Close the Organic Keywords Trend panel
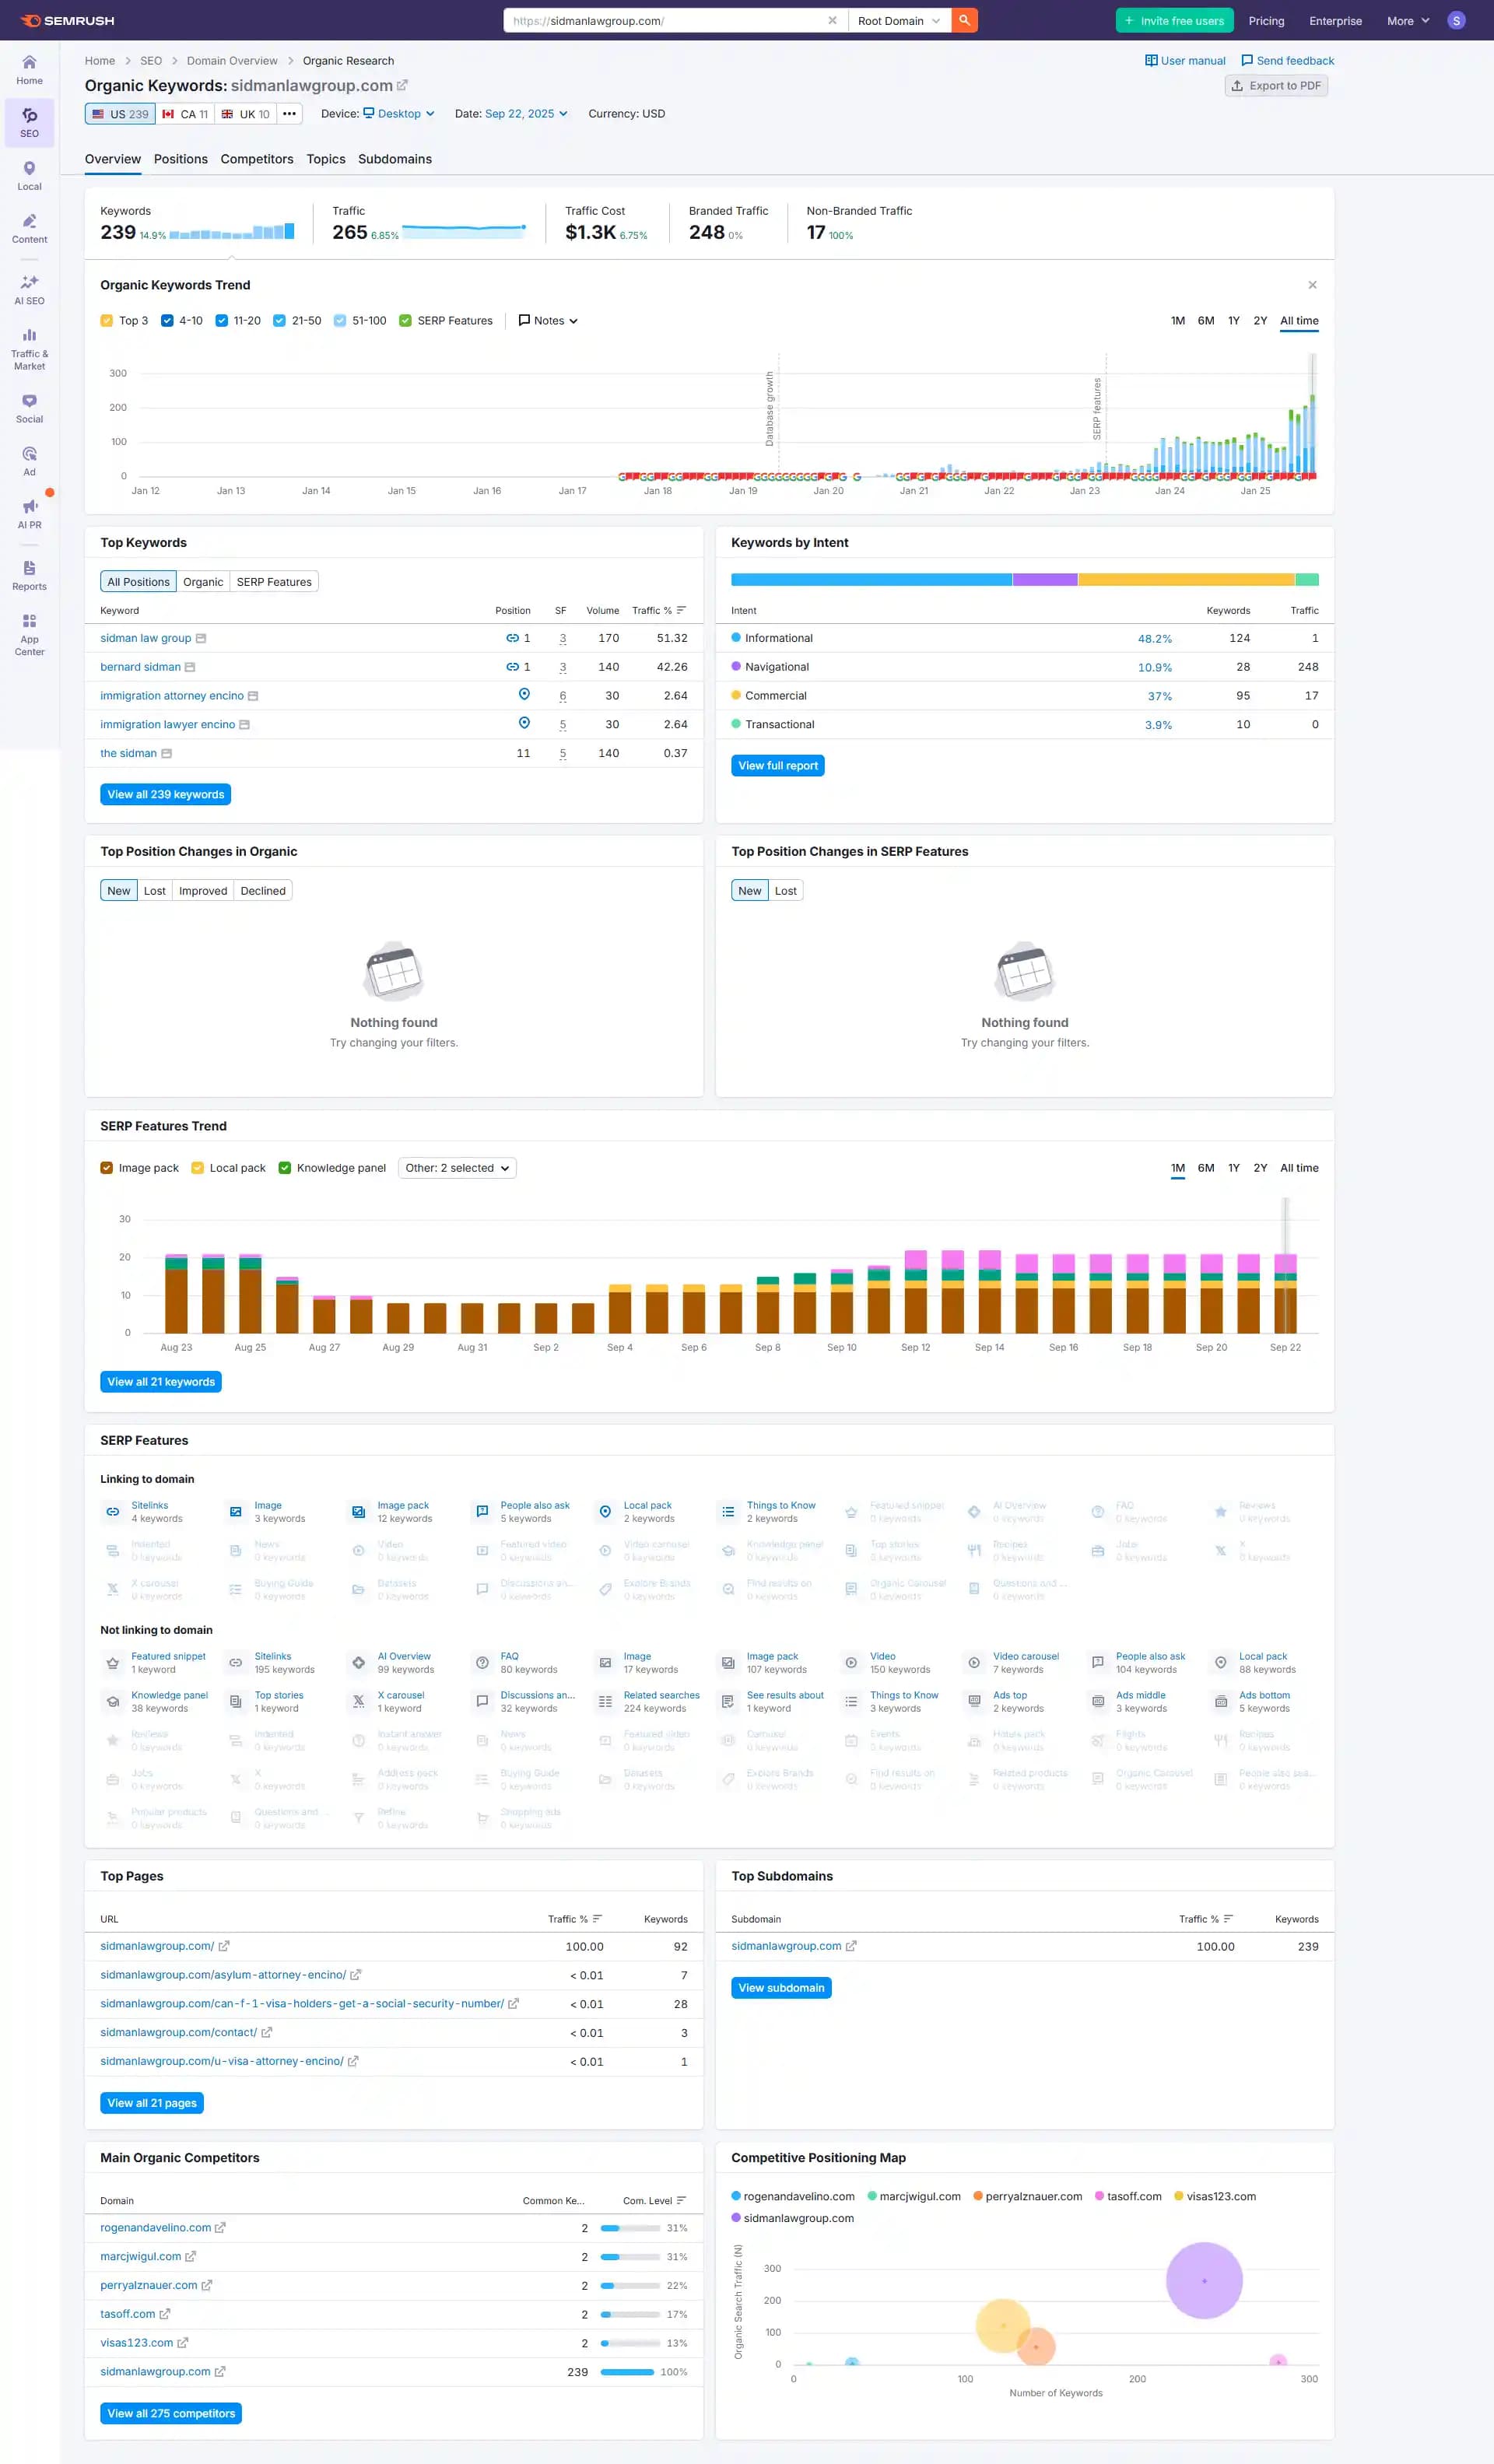 [x=1312, y=285]
